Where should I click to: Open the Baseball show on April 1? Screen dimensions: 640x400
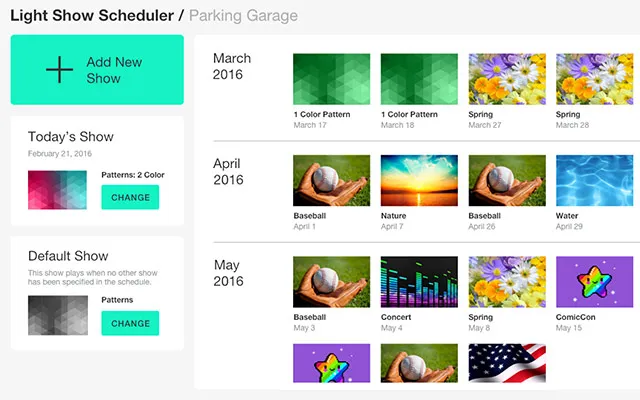(x=331, y=180)
